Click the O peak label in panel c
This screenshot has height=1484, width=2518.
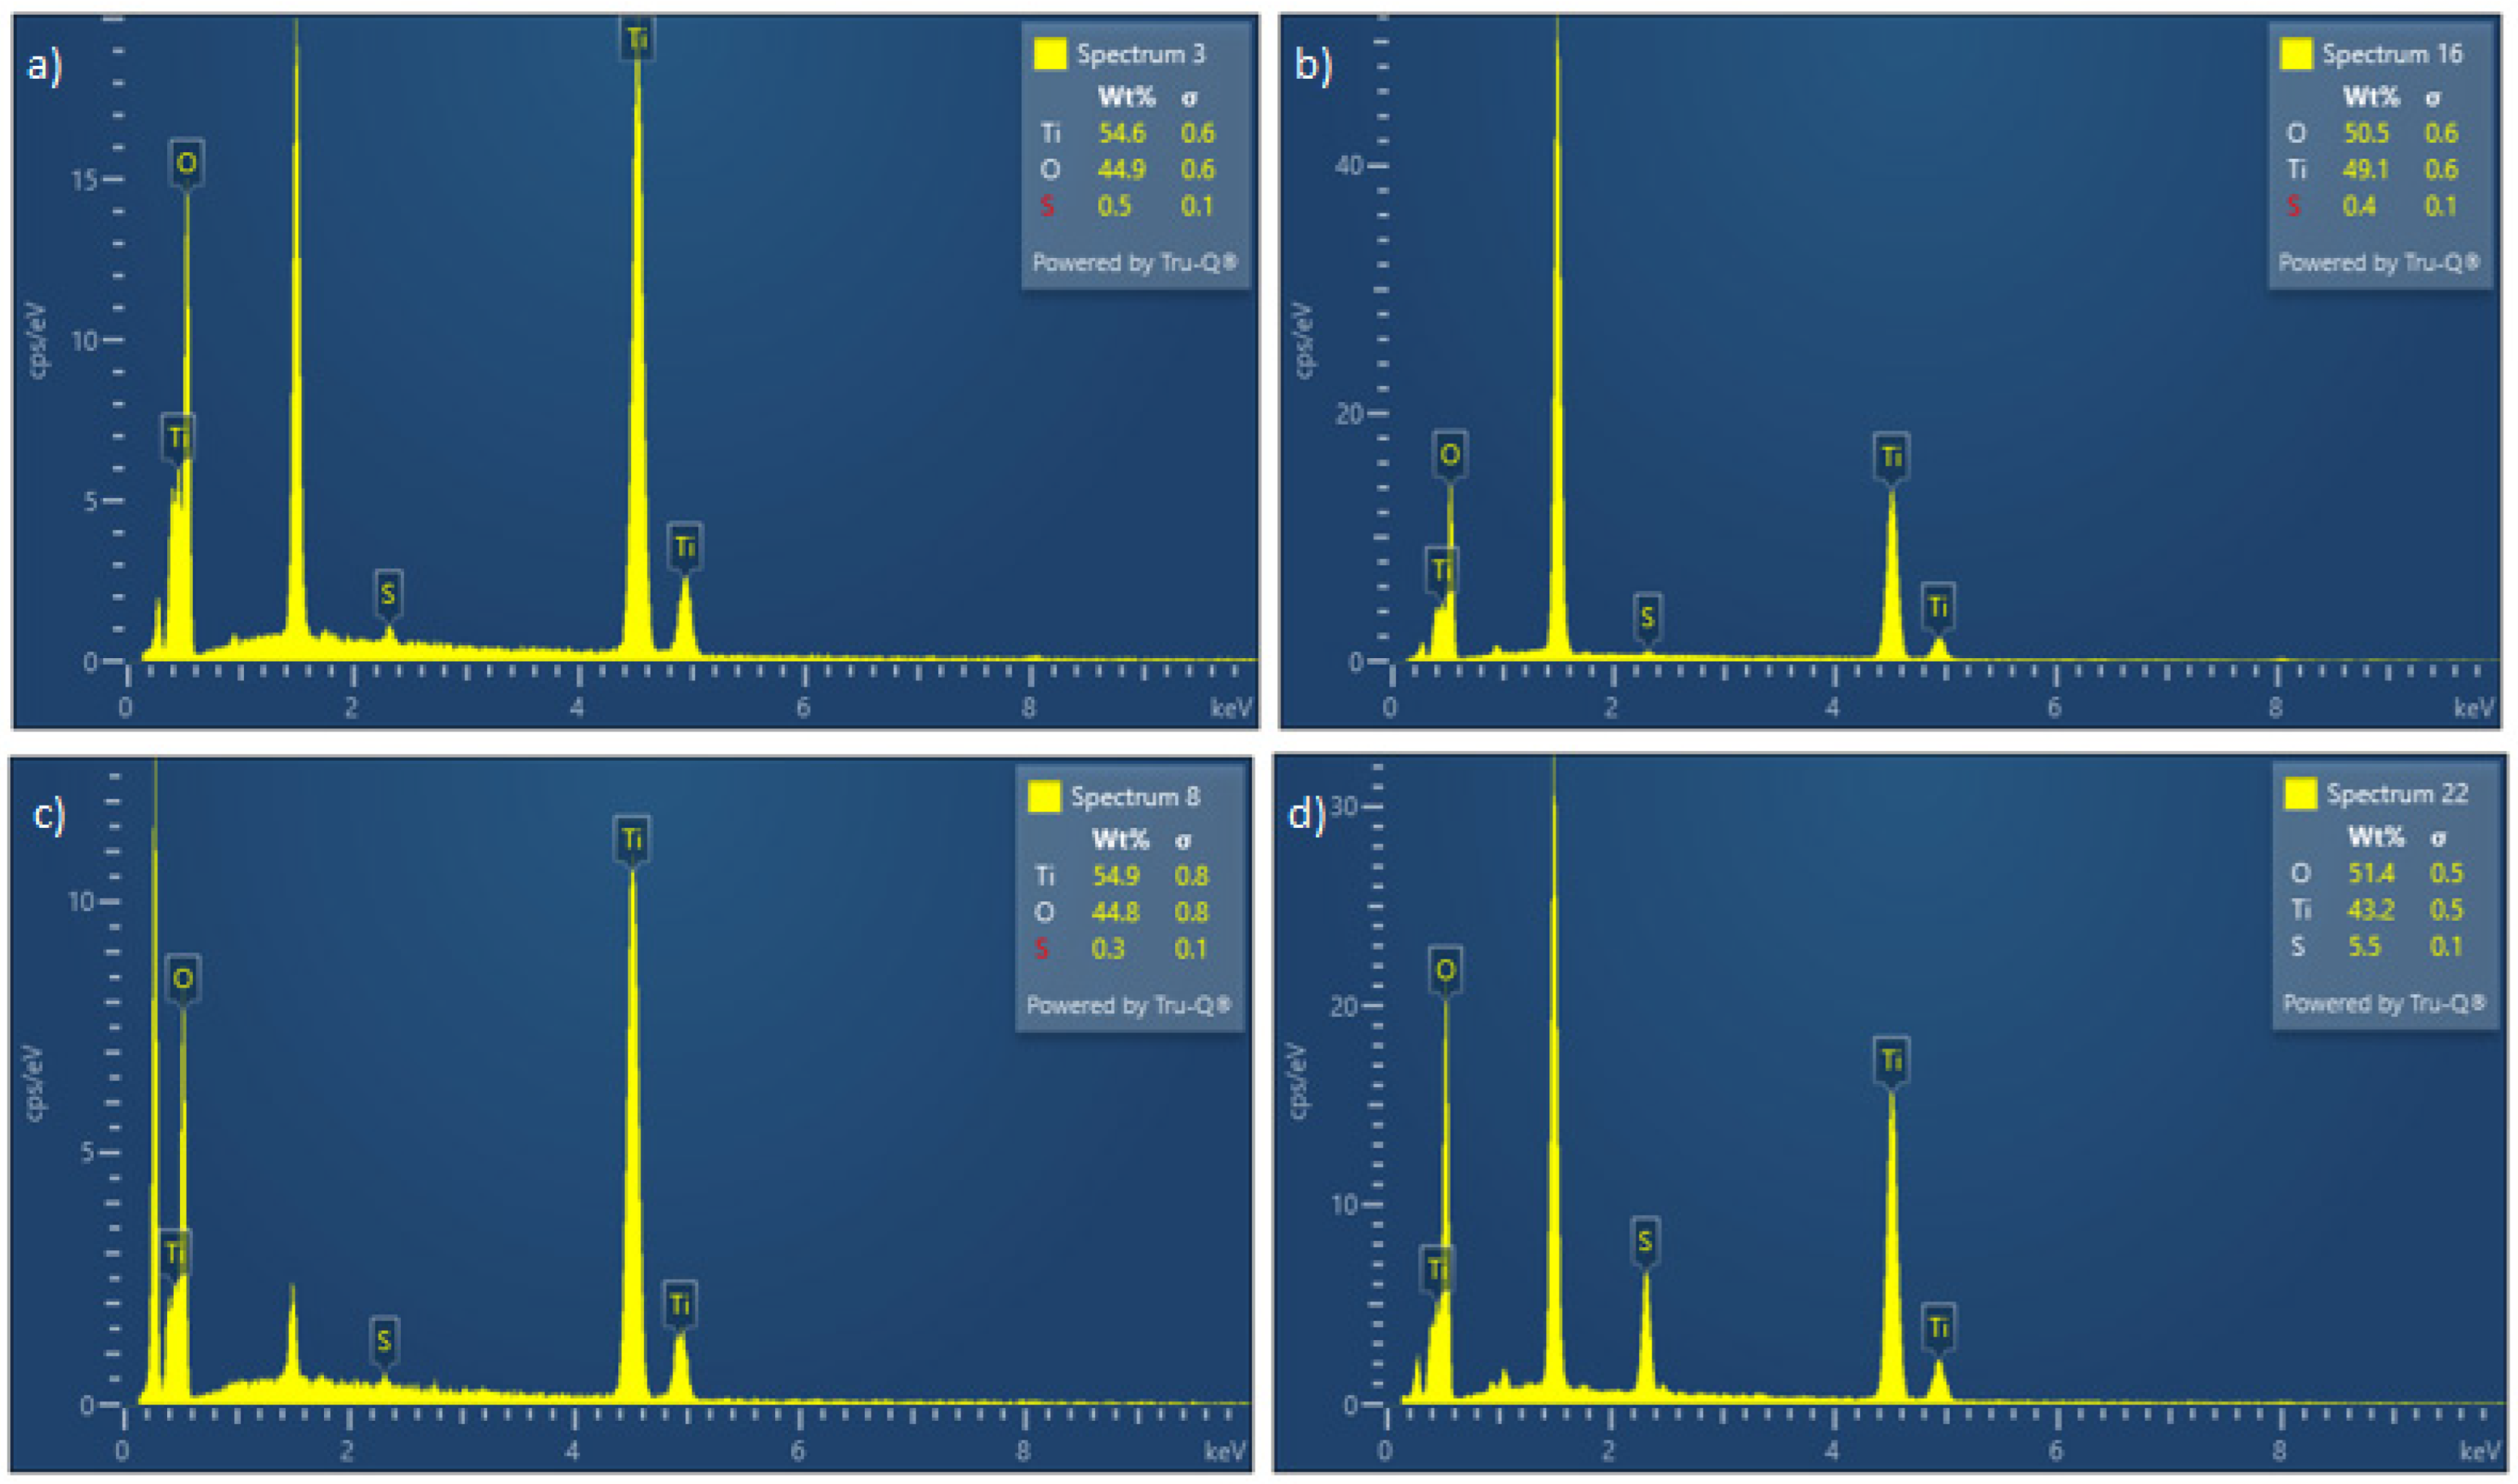(x=183, y=978)
